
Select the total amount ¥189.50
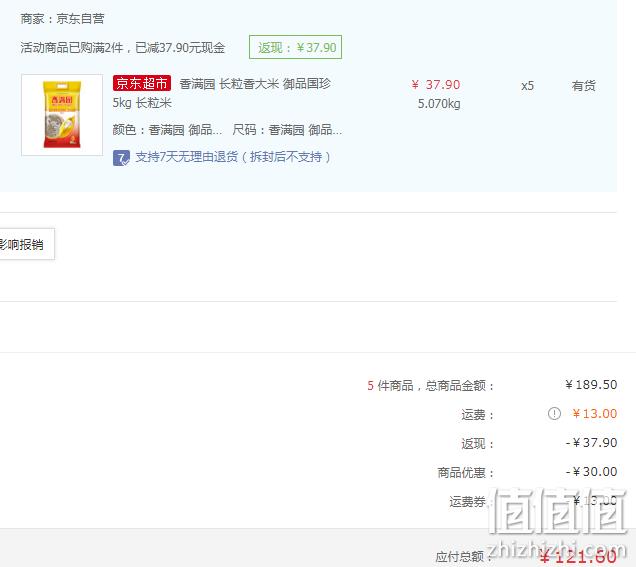coord(591,384)
